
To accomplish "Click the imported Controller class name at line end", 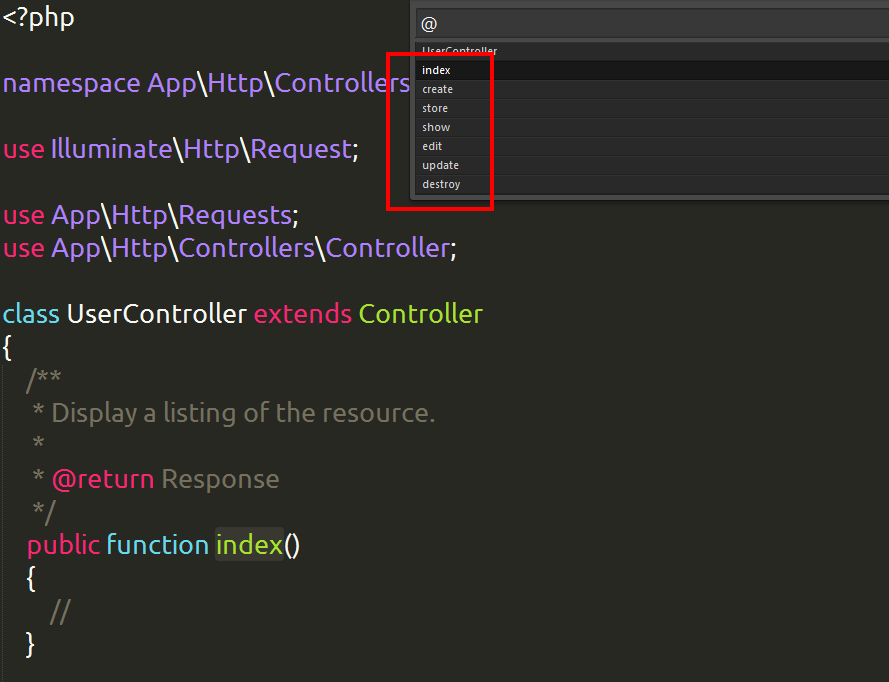I will (x=387, y=248).
